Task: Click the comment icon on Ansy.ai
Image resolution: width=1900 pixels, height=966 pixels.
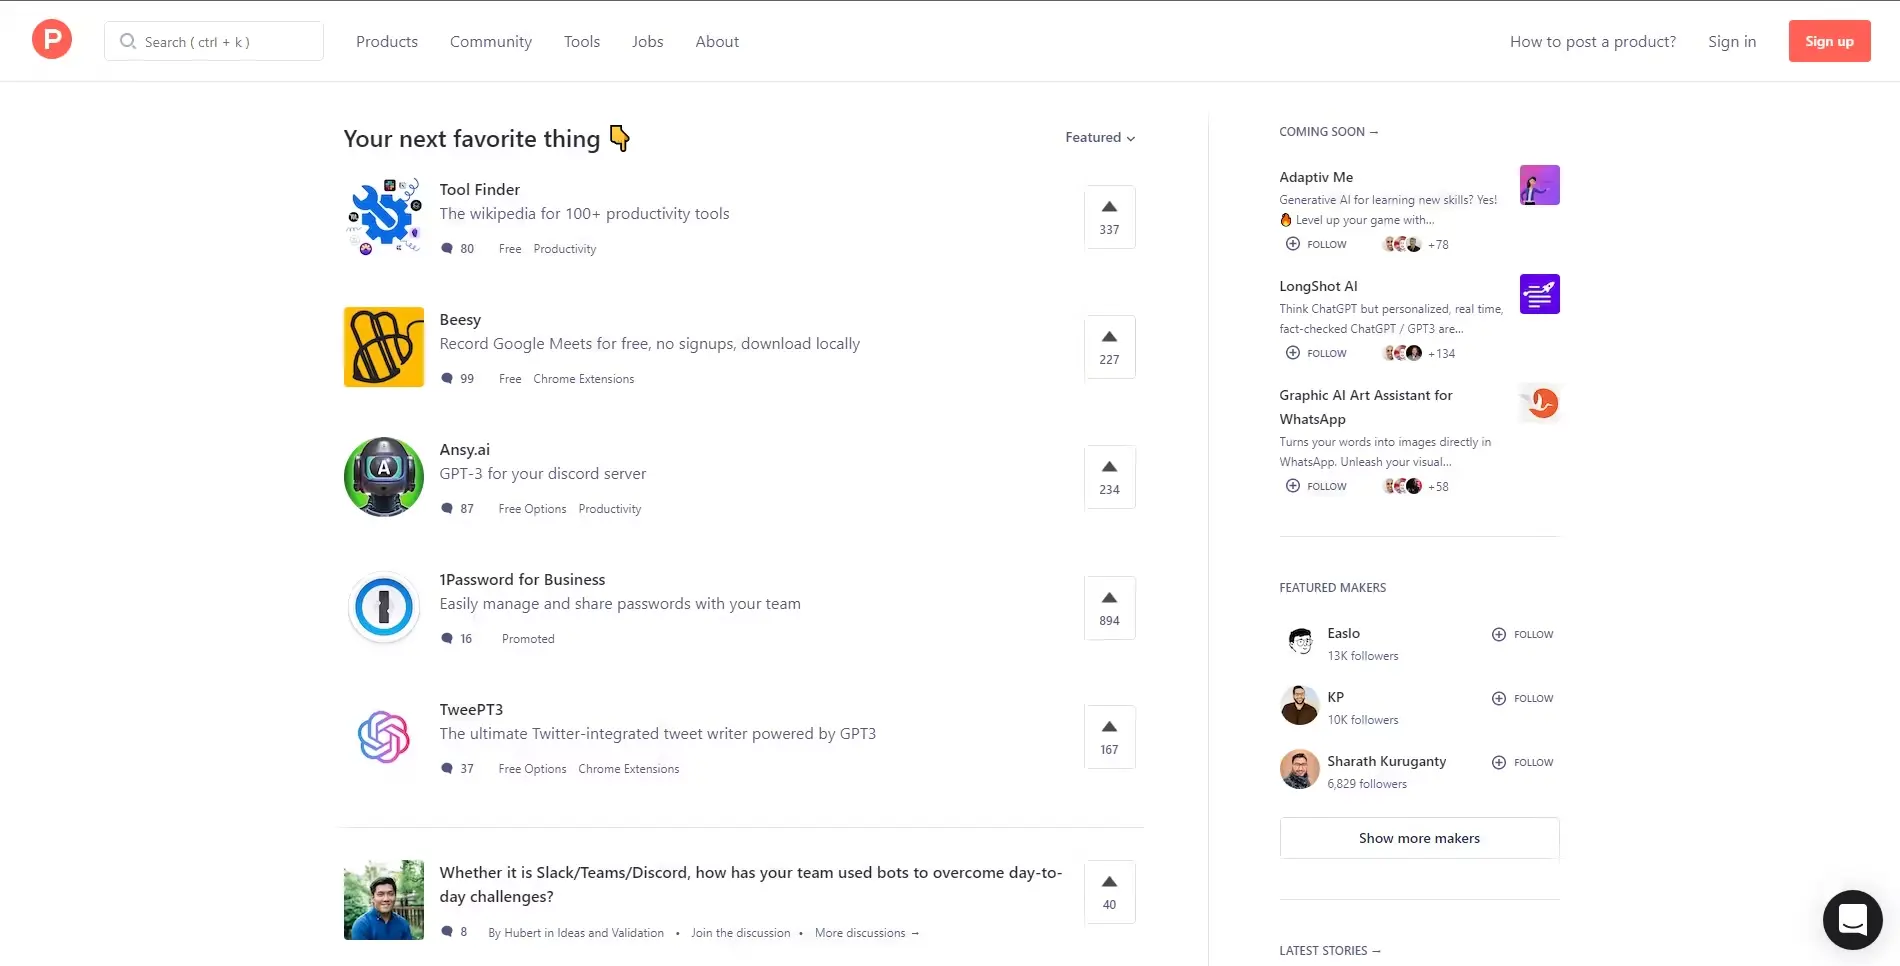Action: pyautogui.click(x=448, y=508)
